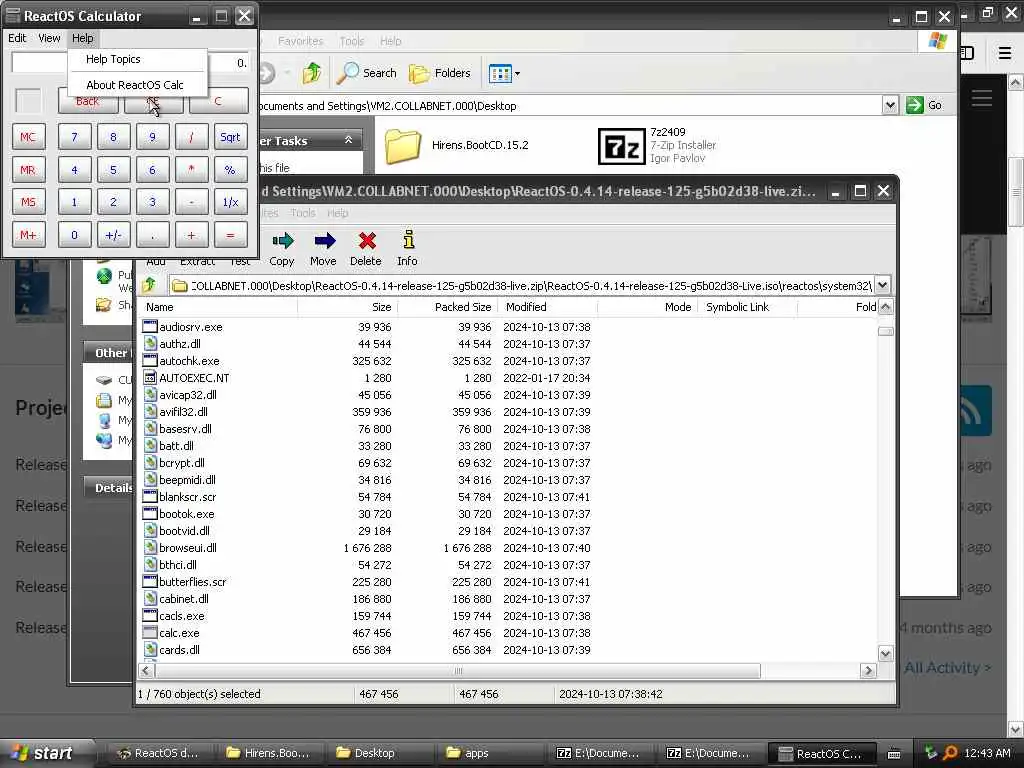
Task: Expand Explorer address bar dropdown
Action: (889, 105)
